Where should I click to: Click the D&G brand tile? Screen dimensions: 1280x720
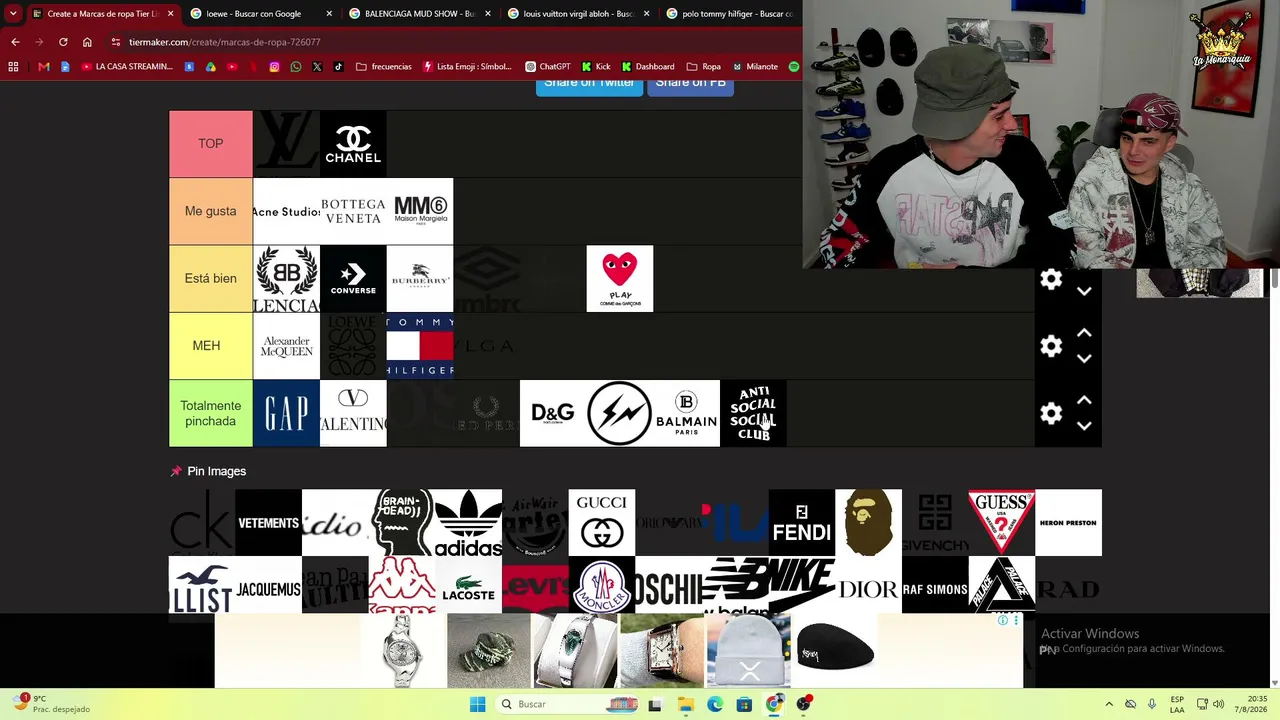pyautogui.click(x=553, y=413)
